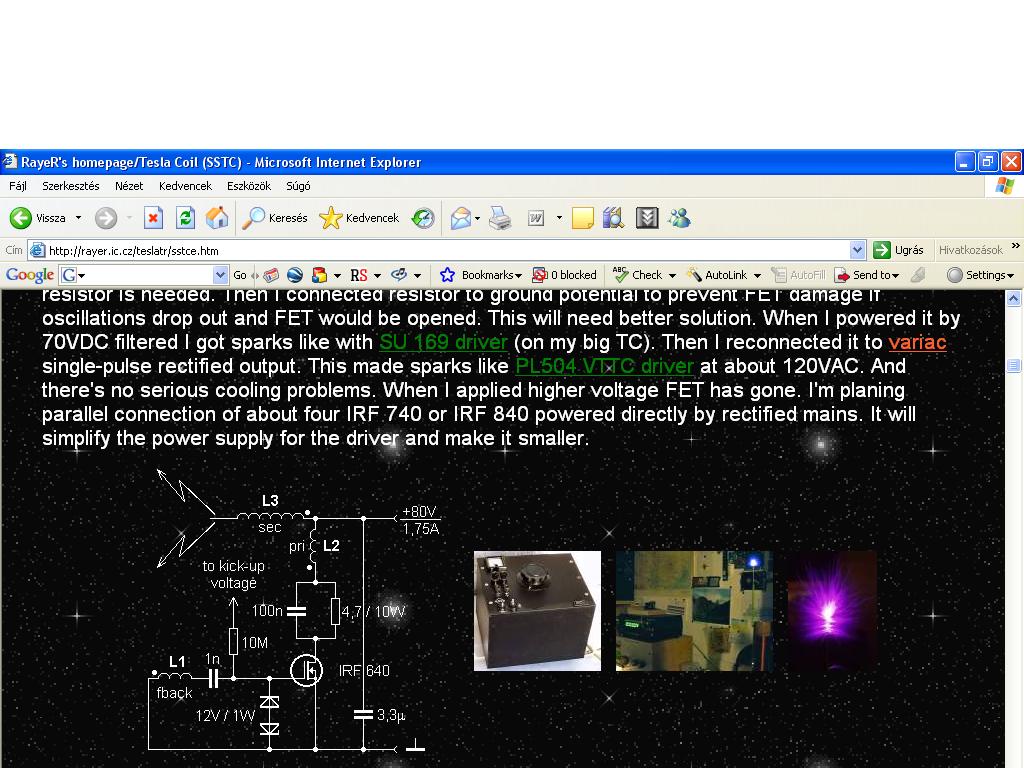Expand the Mail dropdown arrow
Viewport: 1024px width, 768px height.
click(x=477, y=218)
